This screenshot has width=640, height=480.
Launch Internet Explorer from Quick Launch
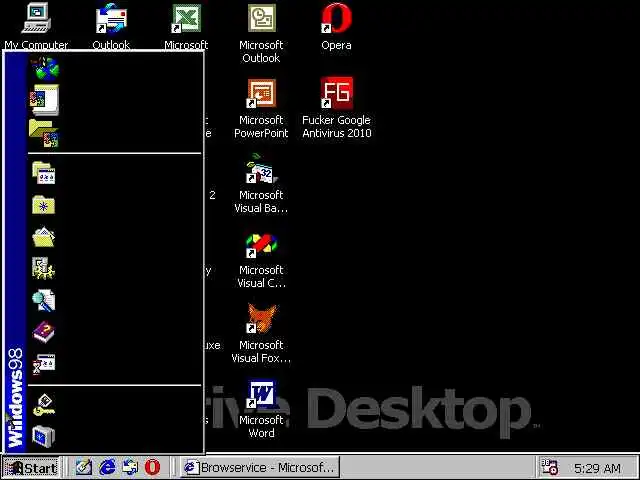pos(107,467)
